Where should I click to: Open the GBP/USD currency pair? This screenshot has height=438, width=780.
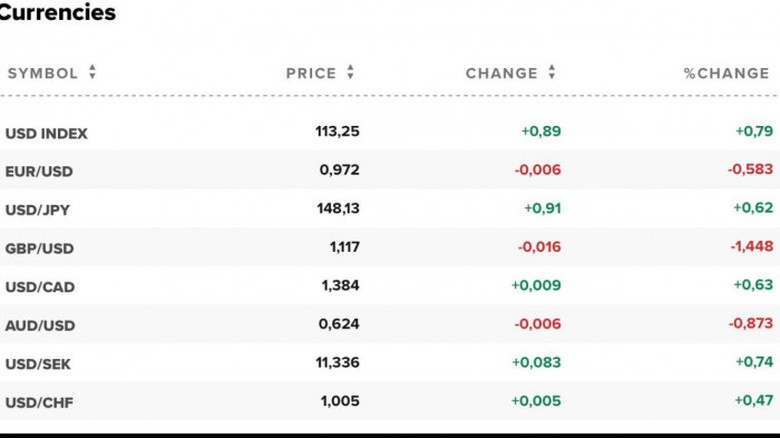click(x=39, y=248)
